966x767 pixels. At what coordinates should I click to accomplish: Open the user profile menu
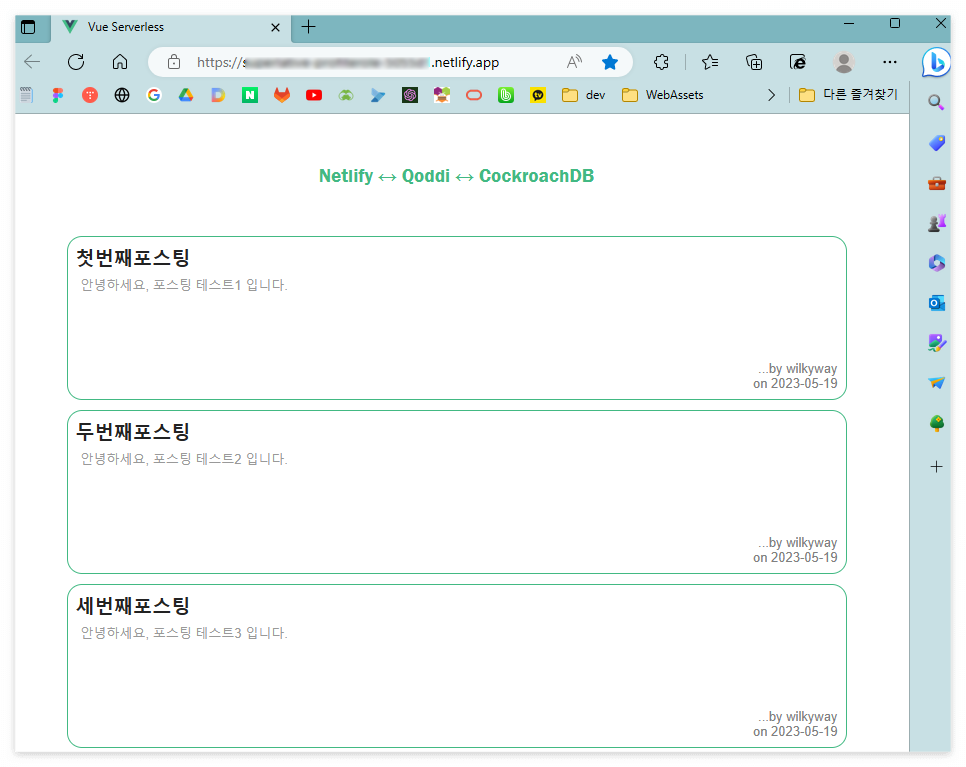(843, 62)
